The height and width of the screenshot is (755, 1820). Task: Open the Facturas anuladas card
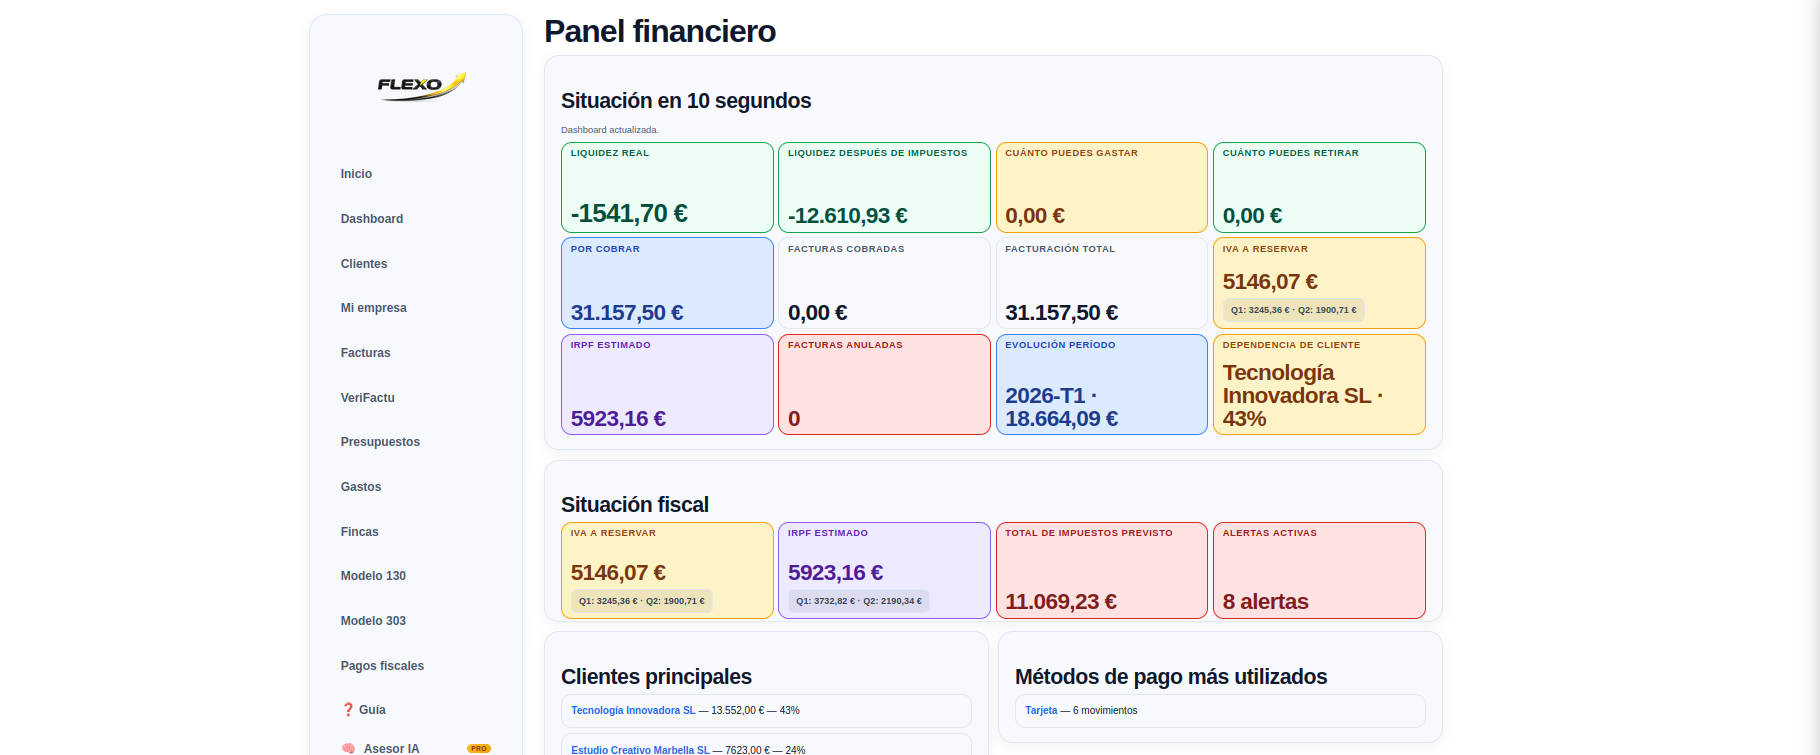pyautogui.click(x=884, y=384)
